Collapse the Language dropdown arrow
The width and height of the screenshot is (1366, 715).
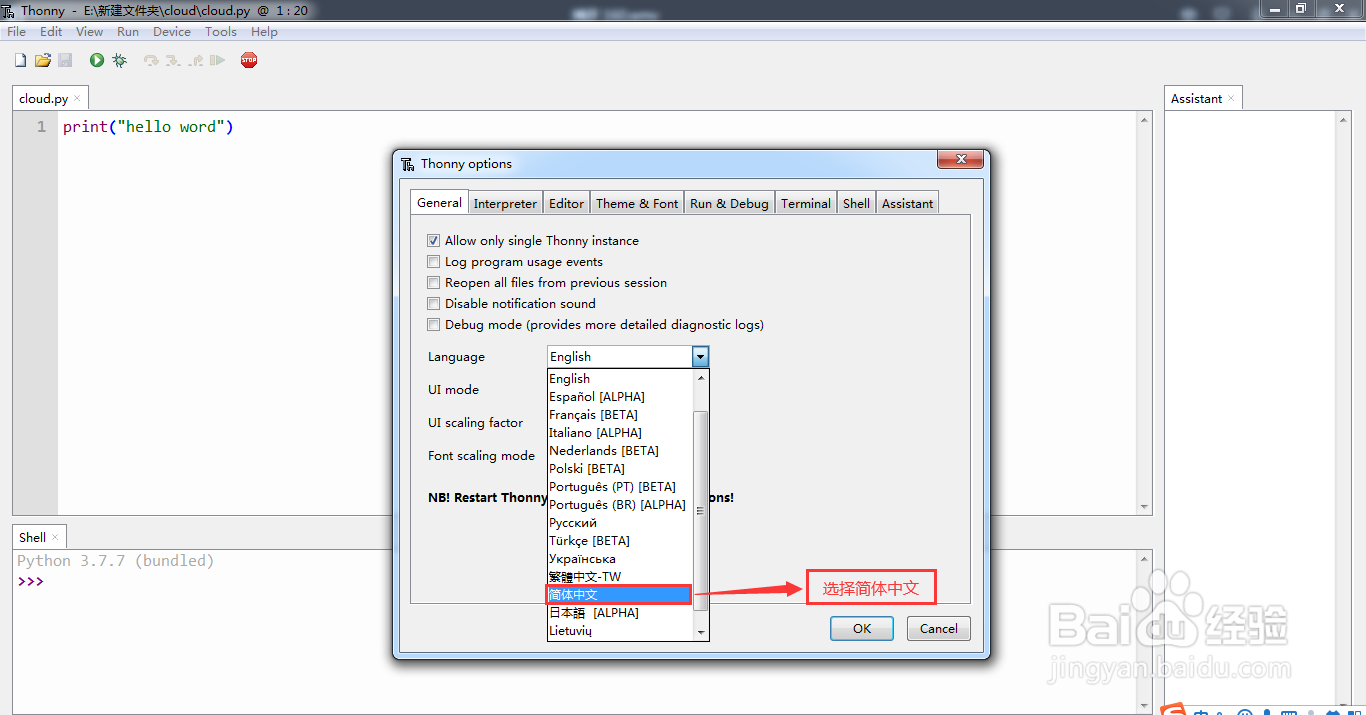point(700,357)
